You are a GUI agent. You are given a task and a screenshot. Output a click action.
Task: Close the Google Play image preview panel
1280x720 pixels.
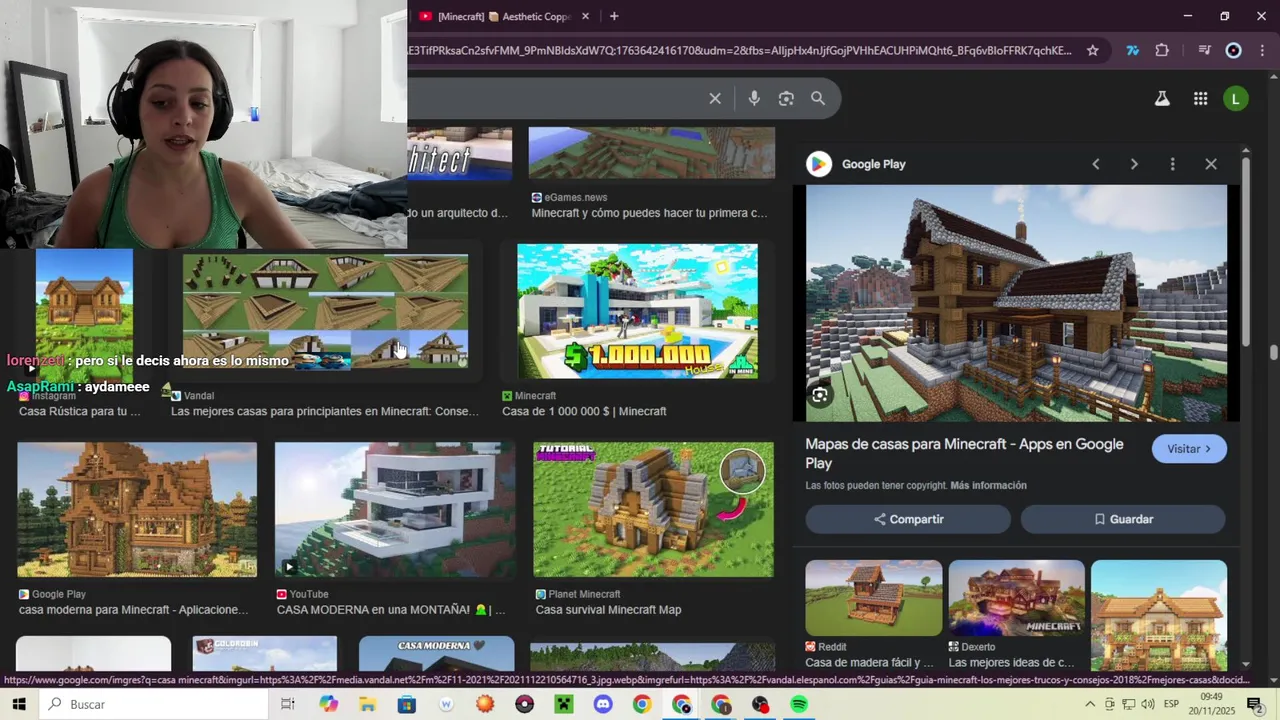(x=1211, y=164)
